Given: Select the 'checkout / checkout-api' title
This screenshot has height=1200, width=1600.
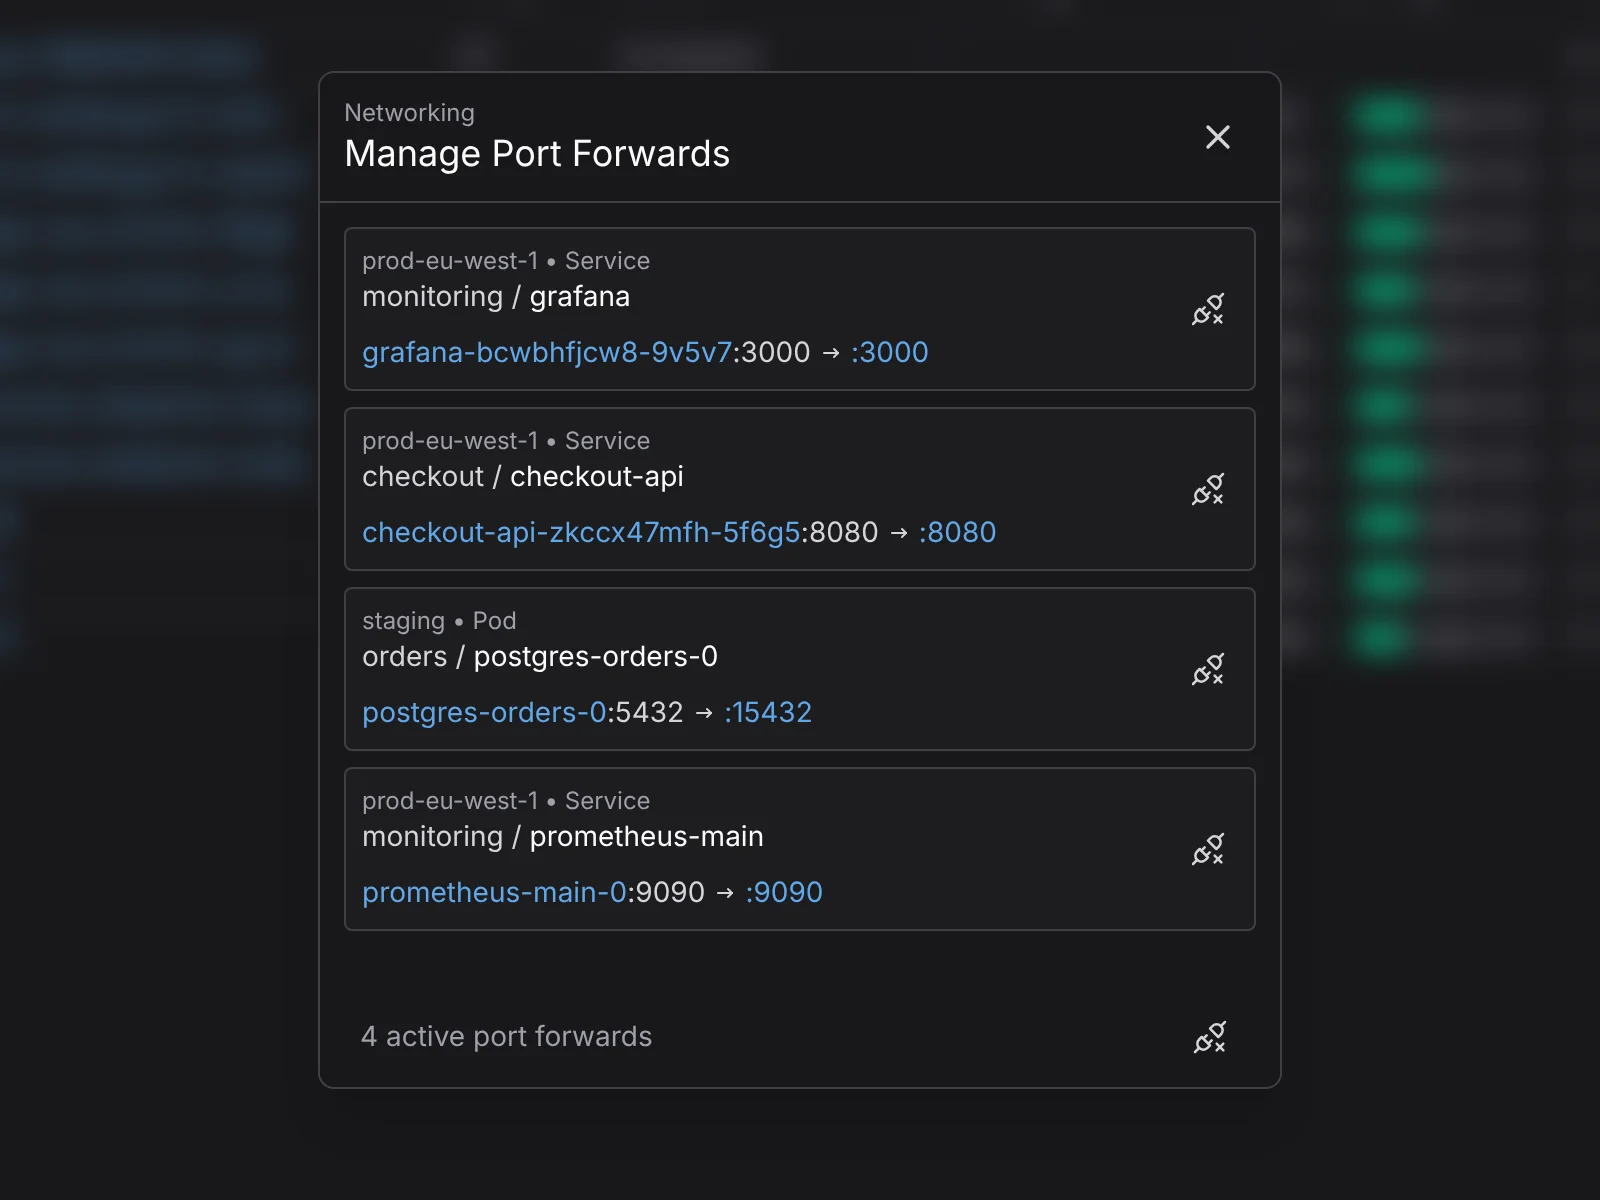Looking at the screenshot, I should 523,477.
